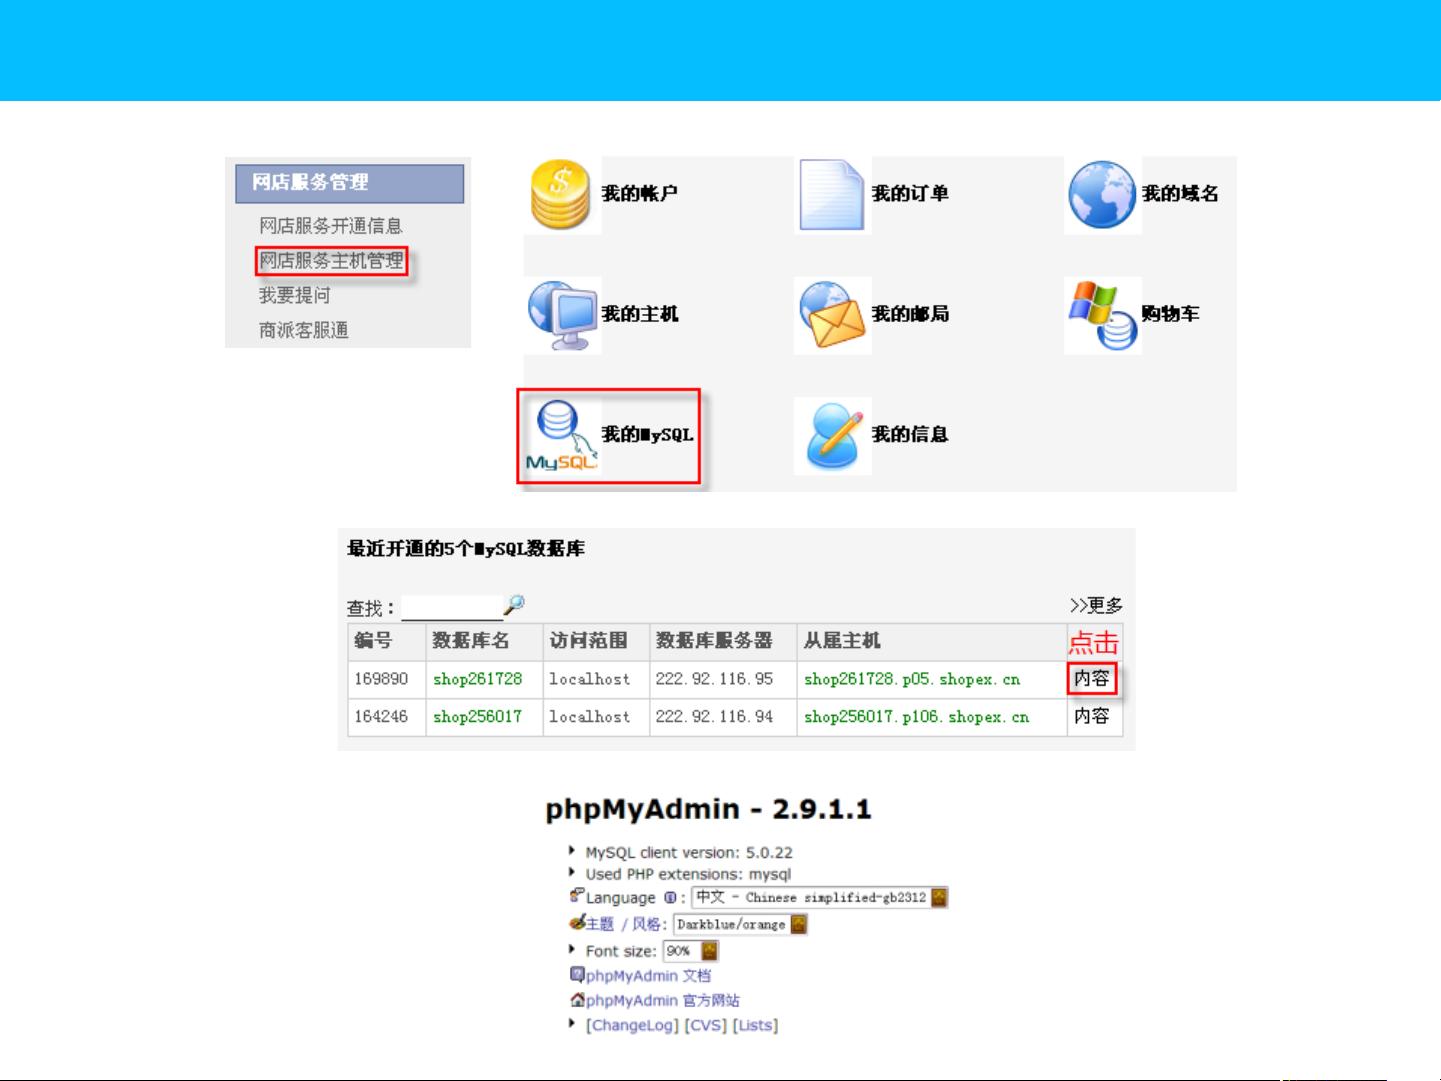This screenshot has width=1441, height=1081.
Task: Click the phpMyAdmin 文档 link
Action: click(648, 975)
